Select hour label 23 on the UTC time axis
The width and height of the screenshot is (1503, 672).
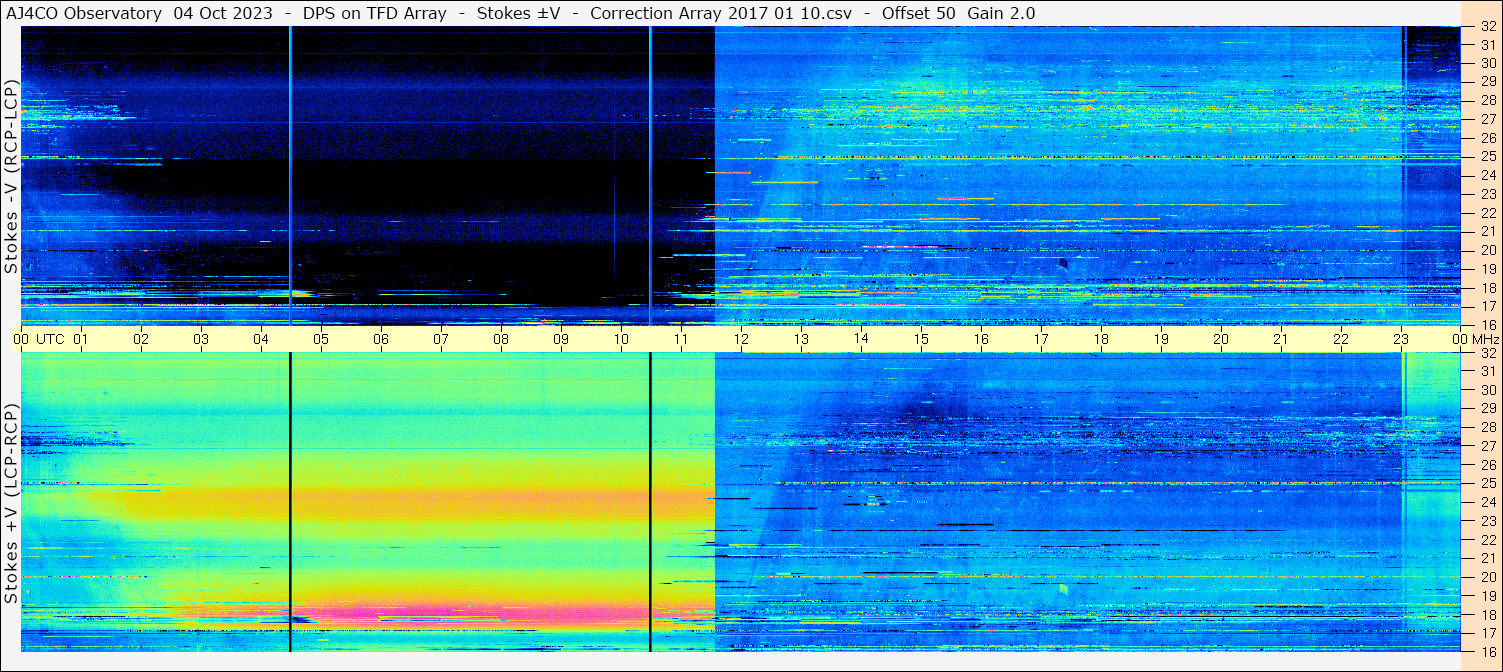pyautogui.click(x=1401, y=339)
